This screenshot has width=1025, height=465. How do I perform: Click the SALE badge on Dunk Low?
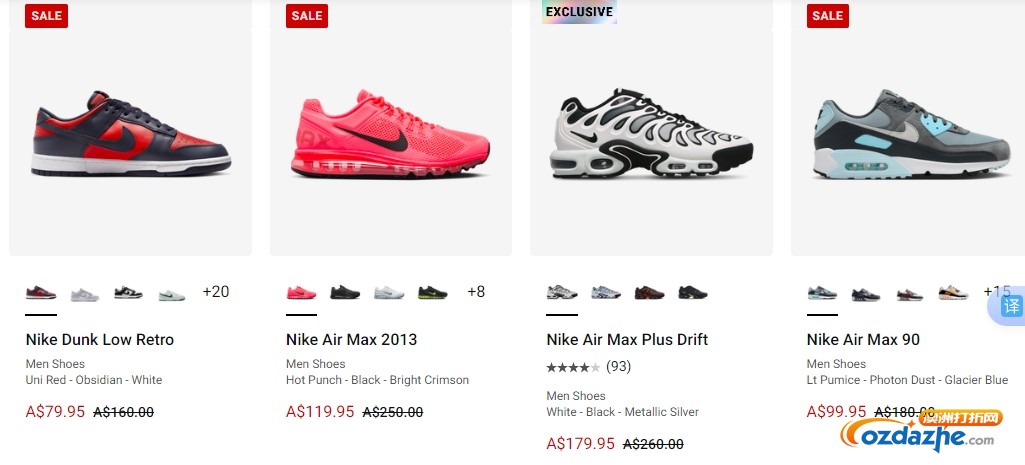pos(46,16)
